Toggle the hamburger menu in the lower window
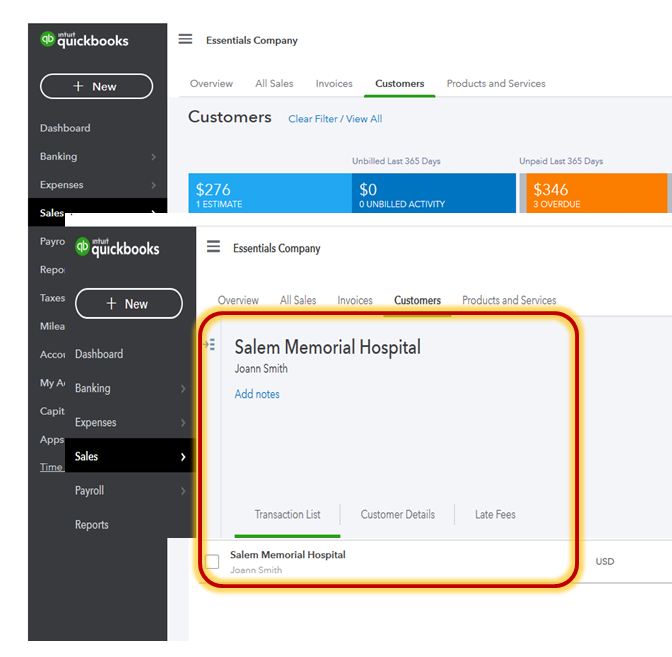672x657 pixels. [213, 246]
